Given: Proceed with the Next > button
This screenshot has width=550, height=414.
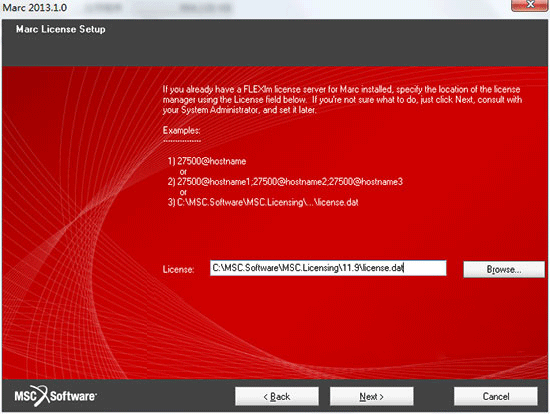Looking at the screenshot, I should coord(371,396).
